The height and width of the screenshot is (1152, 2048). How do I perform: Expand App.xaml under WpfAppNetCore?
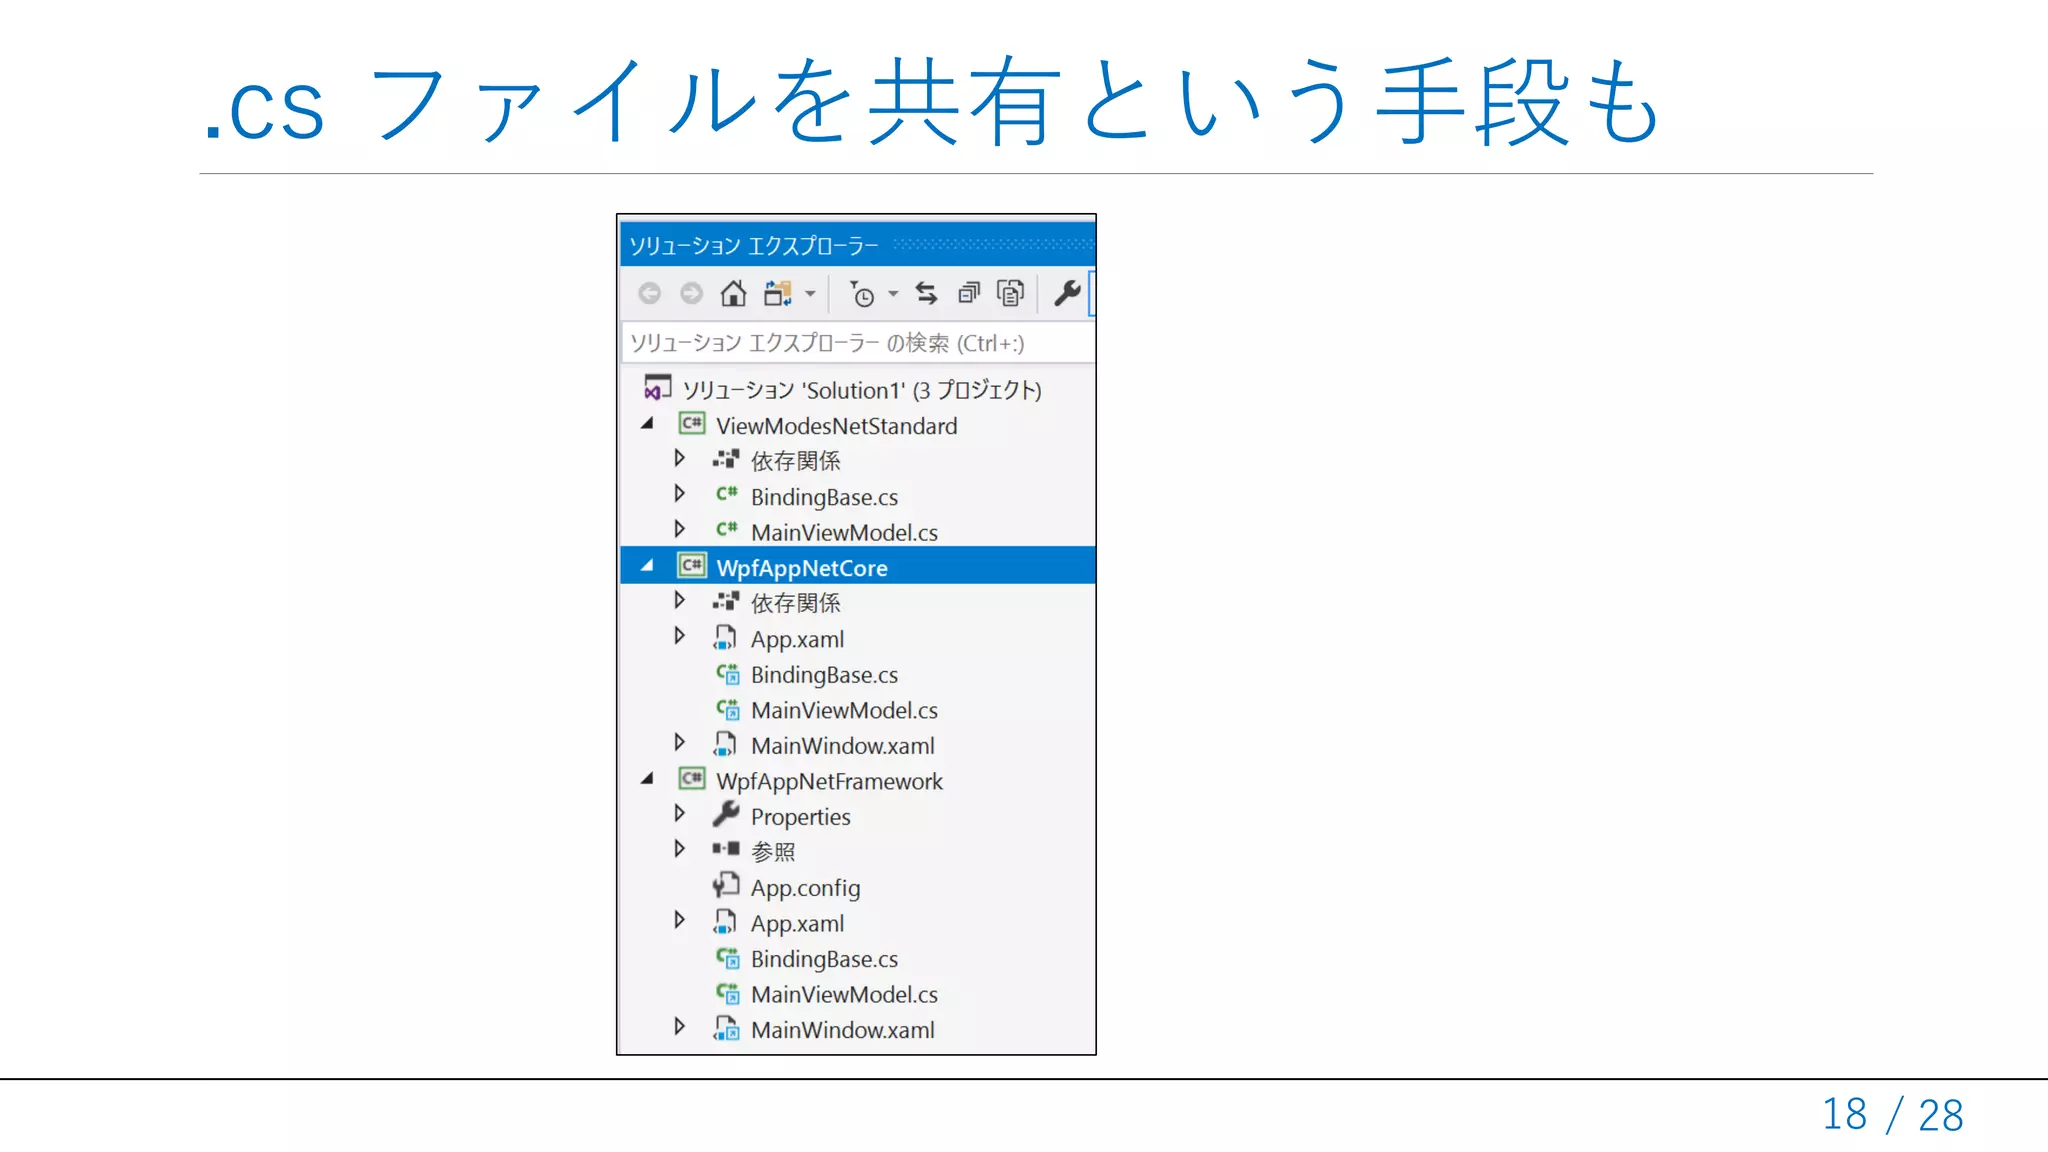tap(680, 636)
